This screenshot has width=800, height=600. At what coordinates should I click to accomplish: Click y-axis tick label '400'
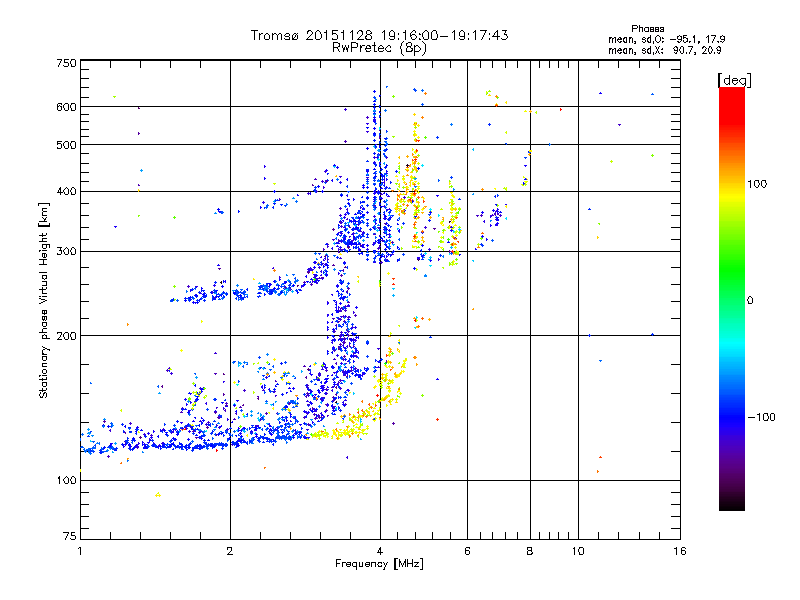click(66, 192)
